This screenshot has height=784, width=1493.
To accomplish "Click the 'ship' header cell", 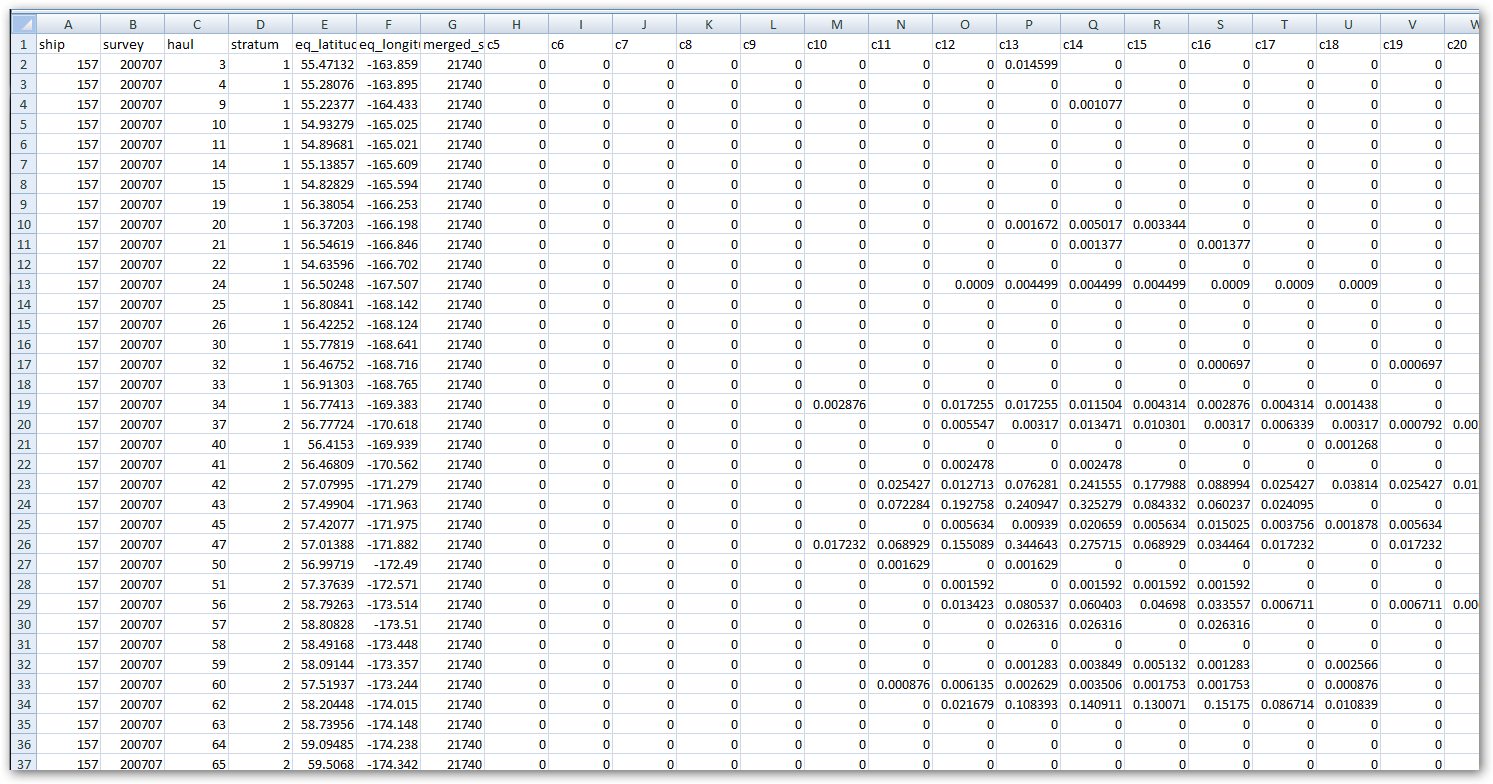I will tap(68, 44).
